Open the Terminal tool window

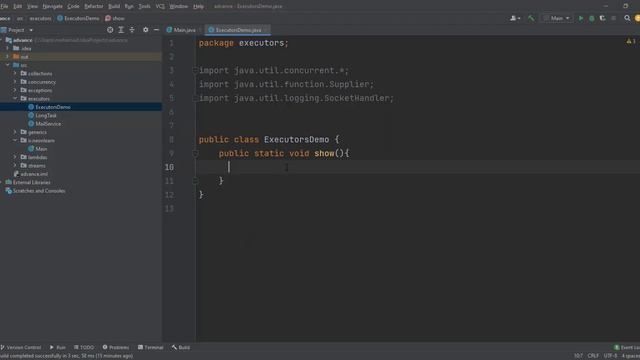[x=151, y=347]
